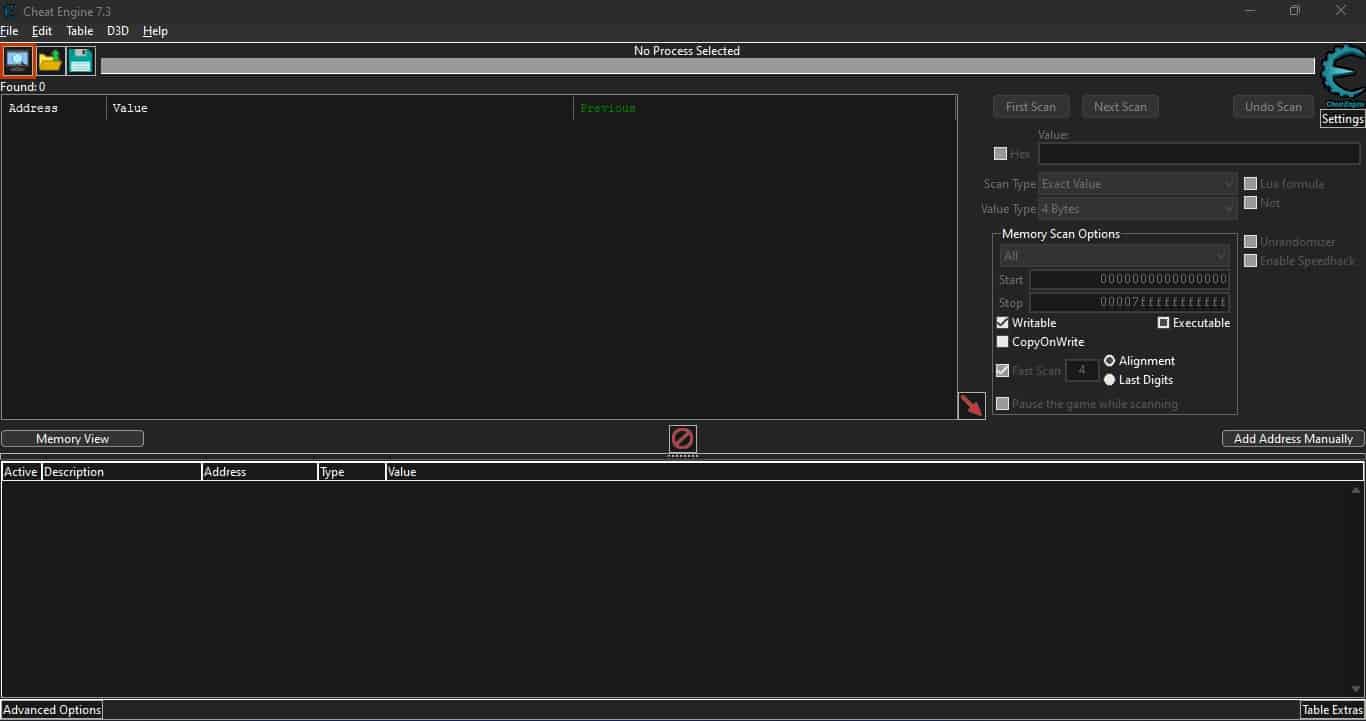Click the Stop address field
The image size is (1366, 721).
pyautogui.click(x=1129, y=303)
